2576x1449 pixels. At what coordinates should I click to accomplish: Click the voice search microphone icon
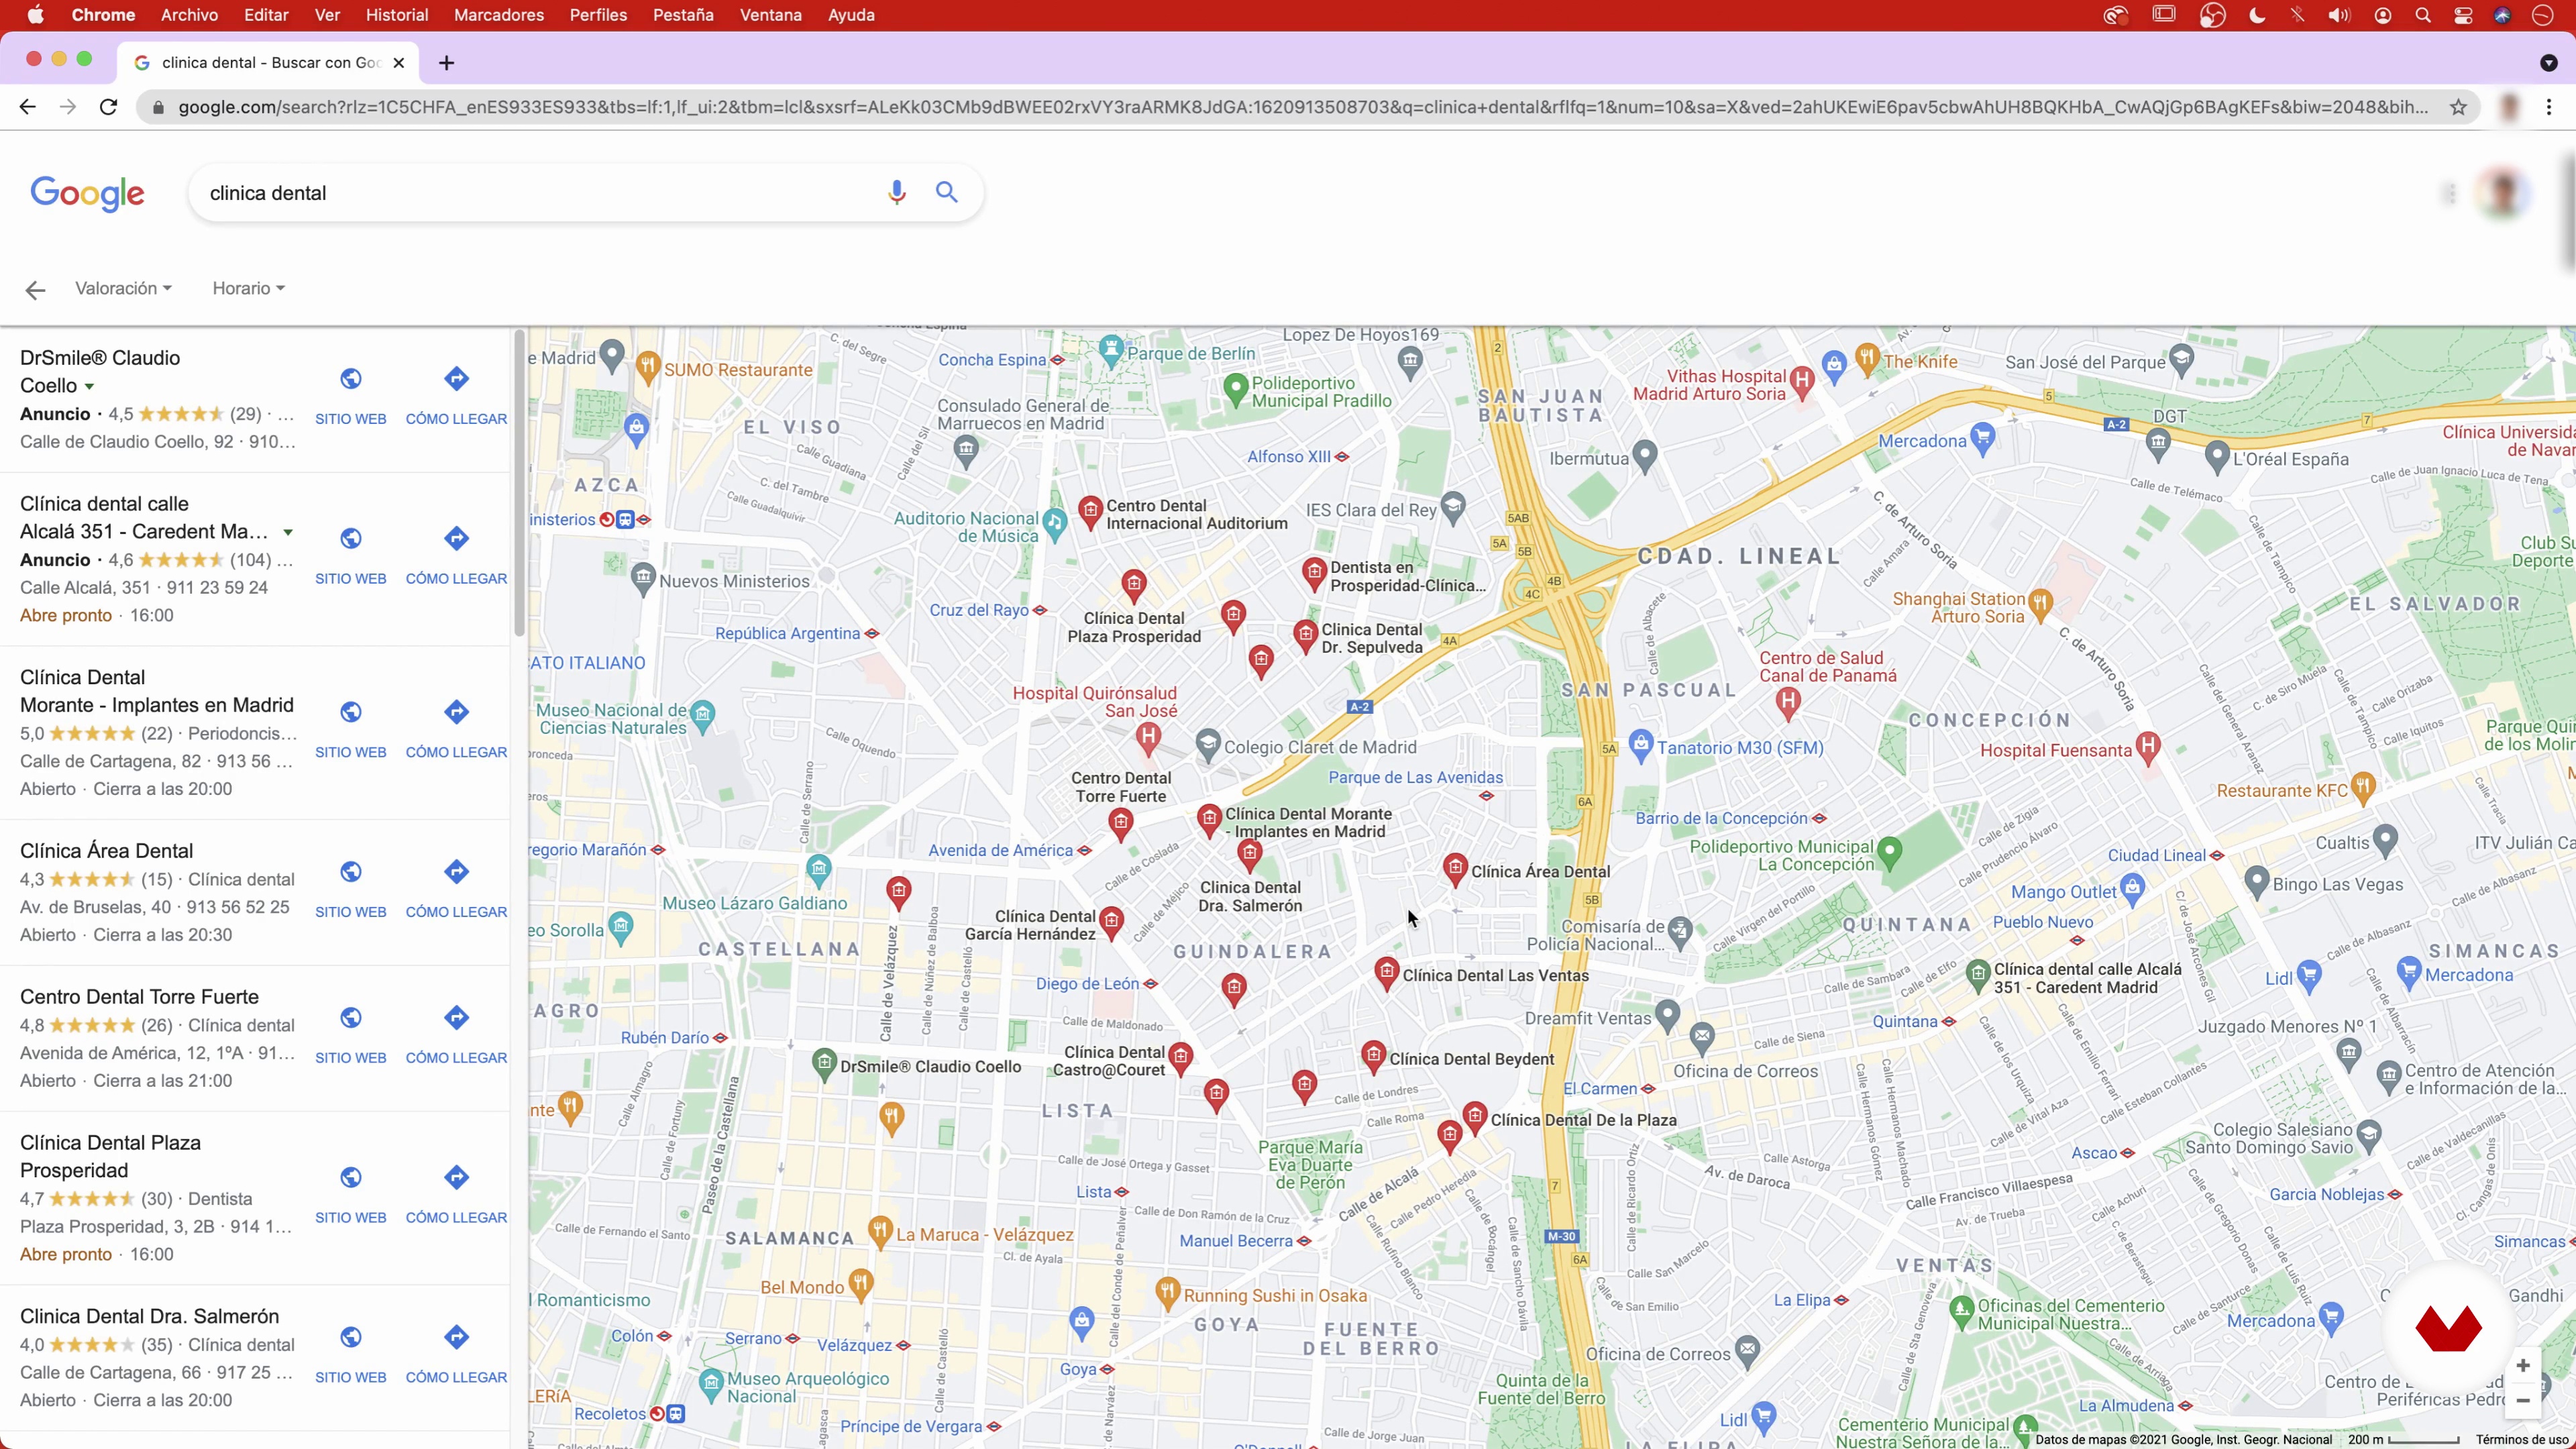click(x=897, y=193)
